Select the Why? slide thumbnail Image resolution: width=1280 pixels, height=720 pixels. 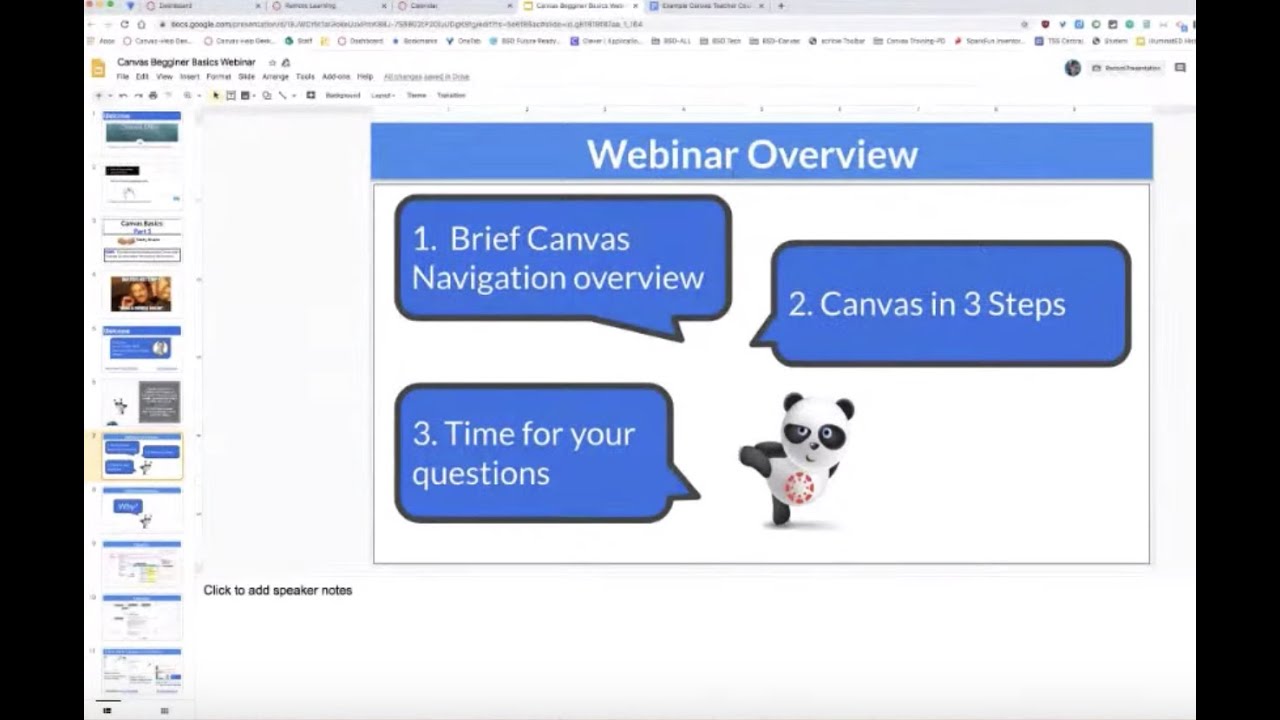tap(142, 509)
